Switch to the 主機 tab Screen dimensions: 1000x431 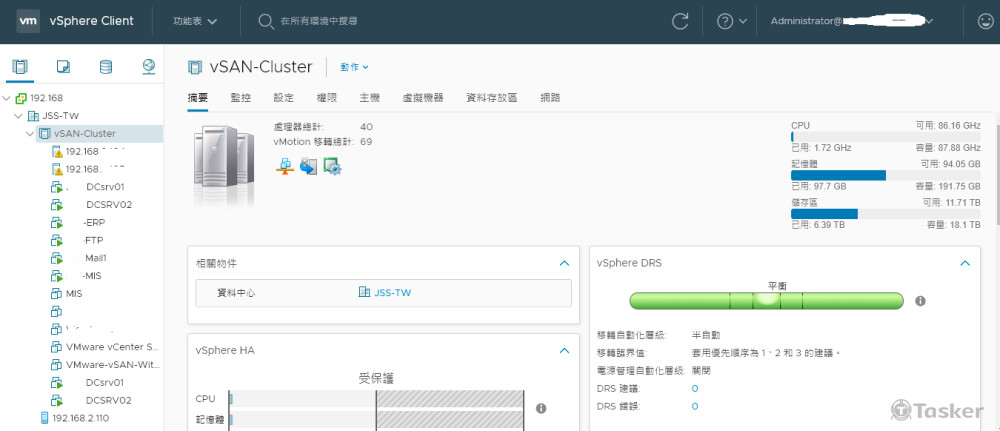pos(370,98)
